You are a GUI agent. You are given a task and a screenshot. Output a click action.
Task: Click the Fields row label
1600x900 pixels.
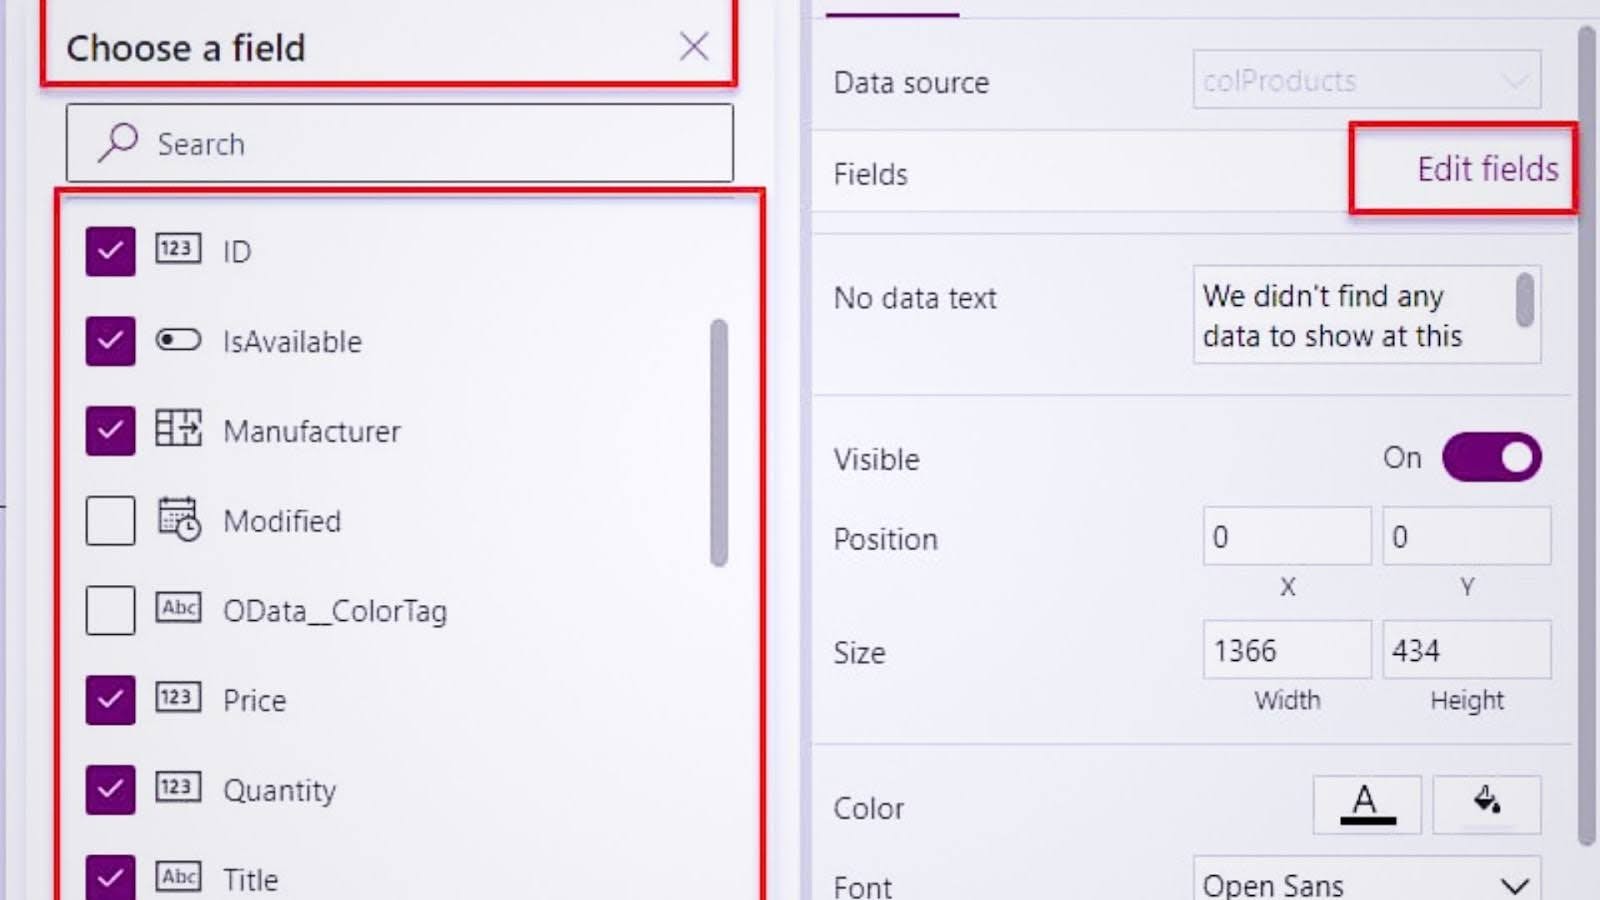[x=869, y=173]
